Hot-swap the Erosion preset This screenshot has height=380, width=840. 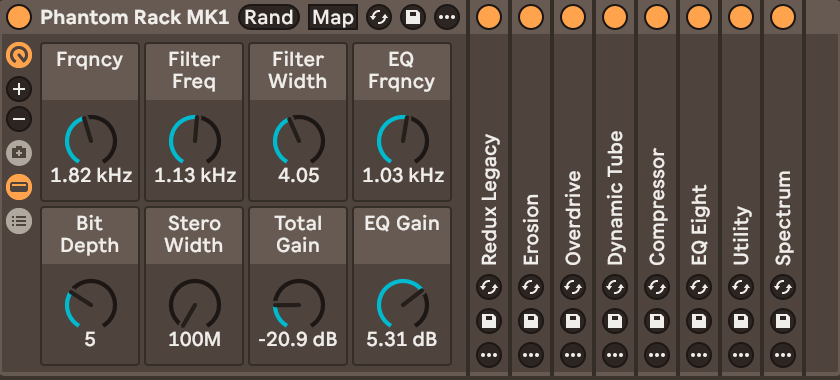531,287
